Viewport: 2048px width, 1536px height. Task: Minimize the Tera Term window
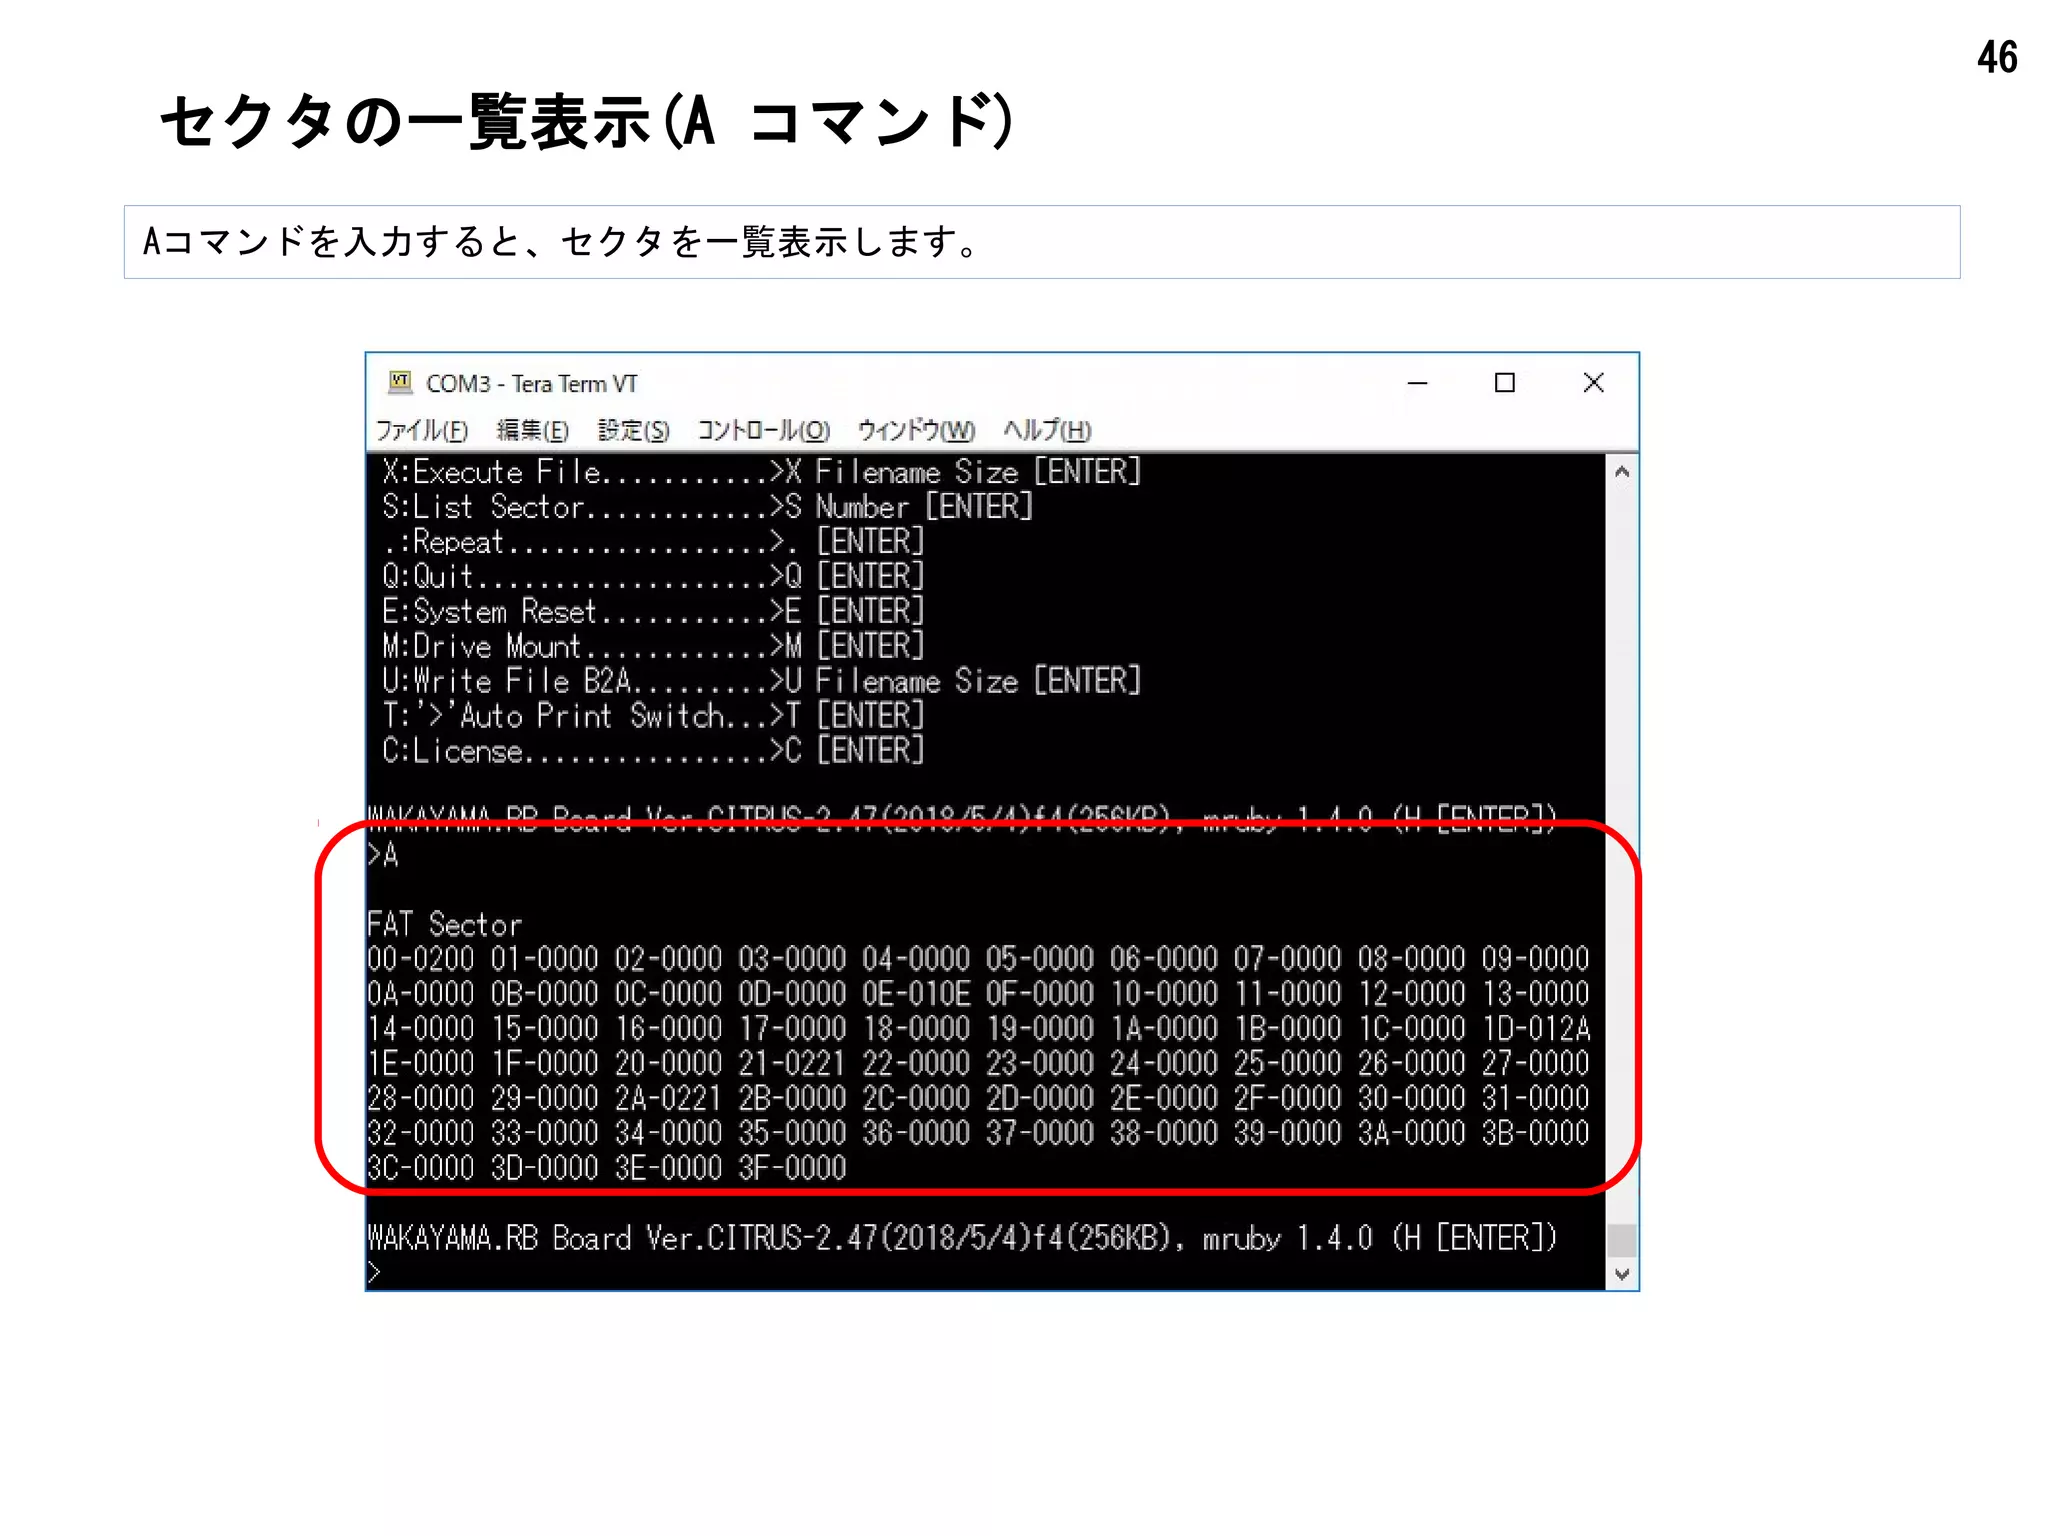click(x=1417, y=383)
